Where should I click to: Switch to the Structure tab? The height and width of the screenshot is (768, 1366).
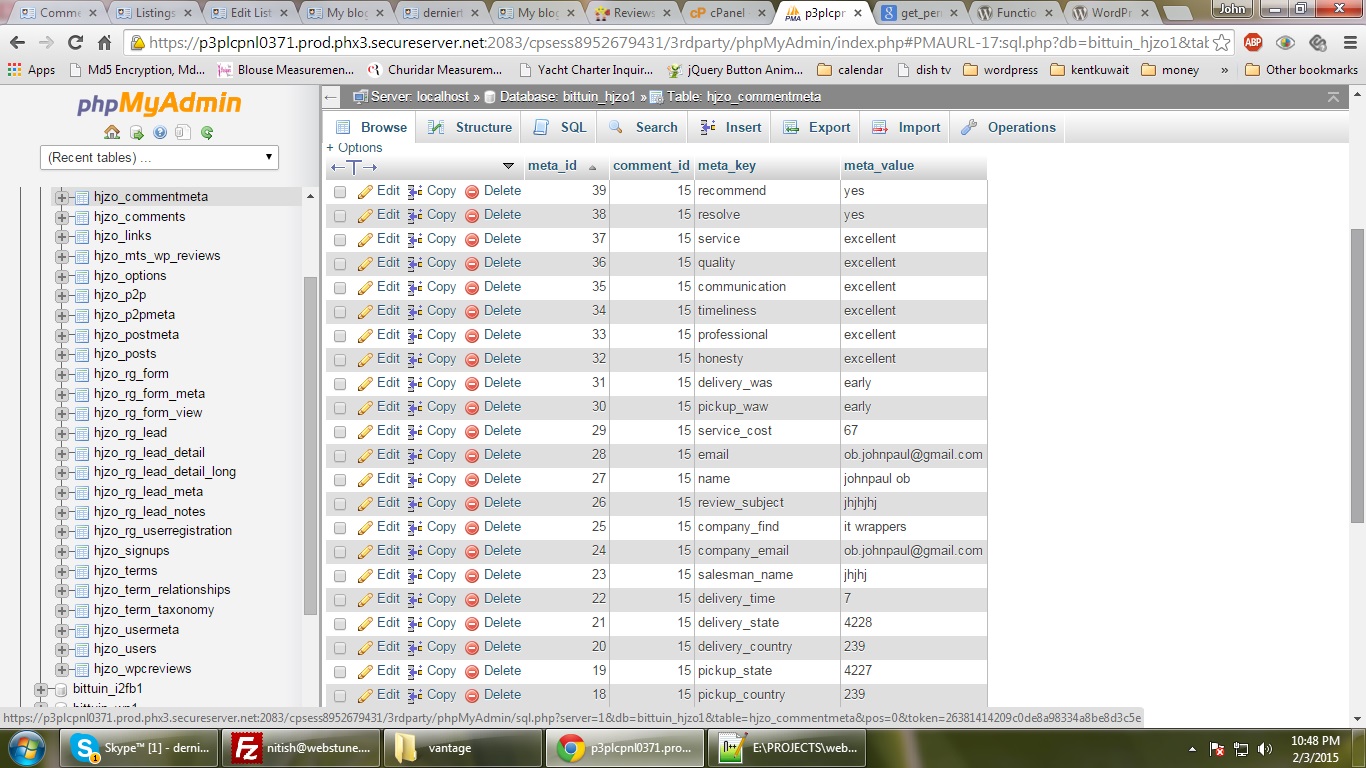point(469,127)
